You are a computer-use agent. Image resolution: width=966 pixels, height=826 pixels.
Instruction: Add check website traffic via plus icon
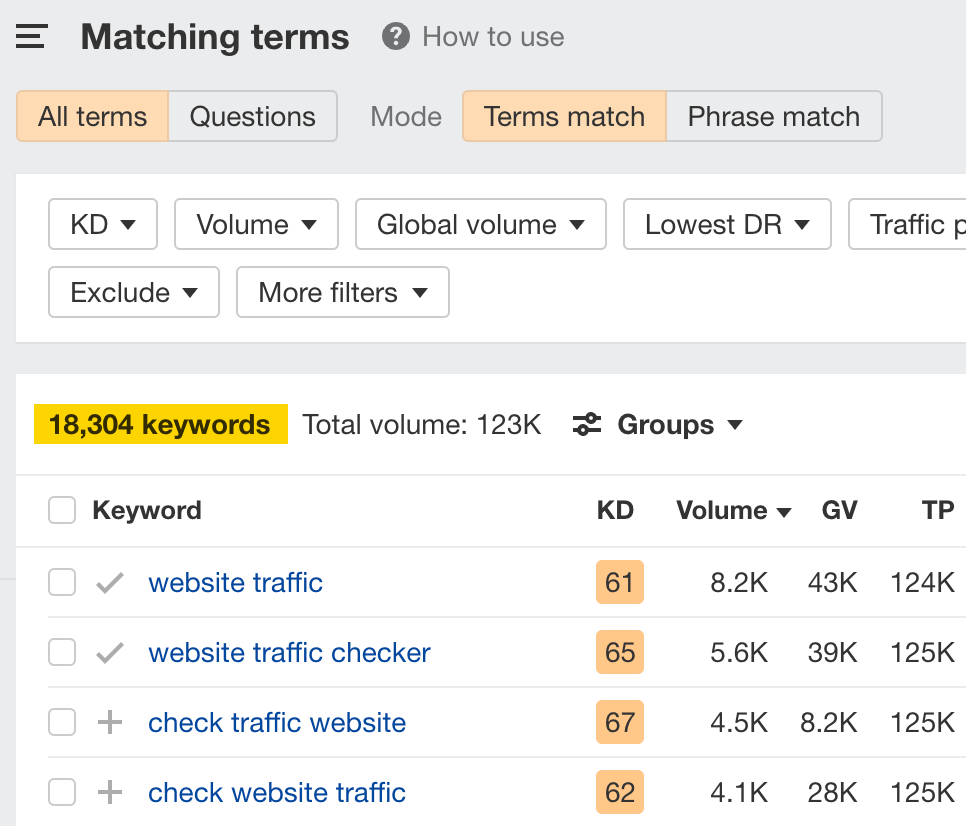click(109, 792)
